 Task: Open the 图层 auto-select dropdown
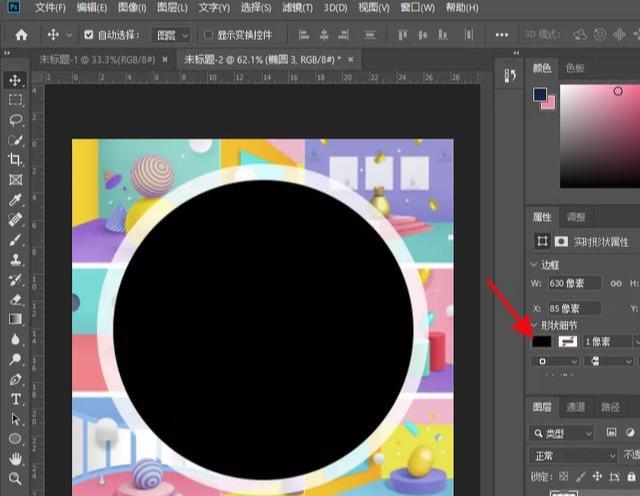pyautogui.click(x=171, y=35)
